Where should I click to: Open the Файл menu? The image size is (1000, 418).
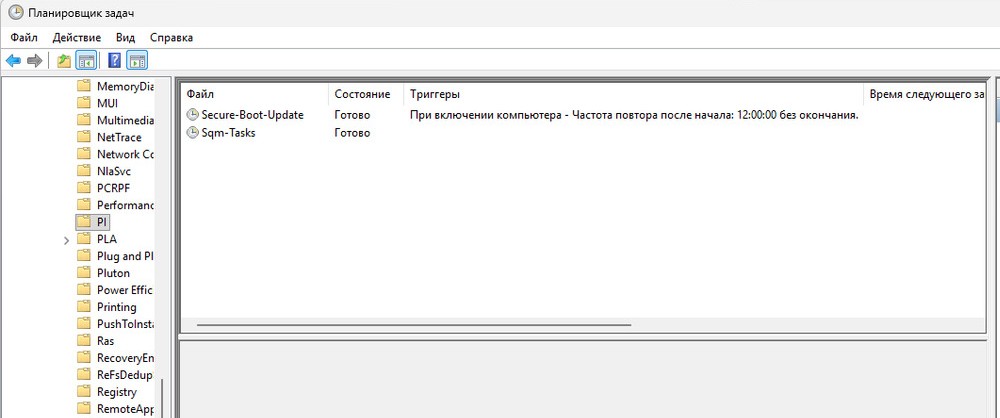24,38
